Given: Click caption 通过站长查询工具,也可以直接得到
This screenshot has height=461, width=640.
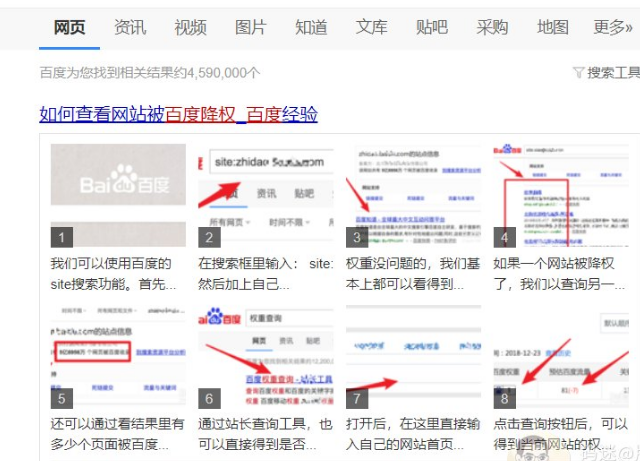Looking at the screenshot, I should coord(265,434).
